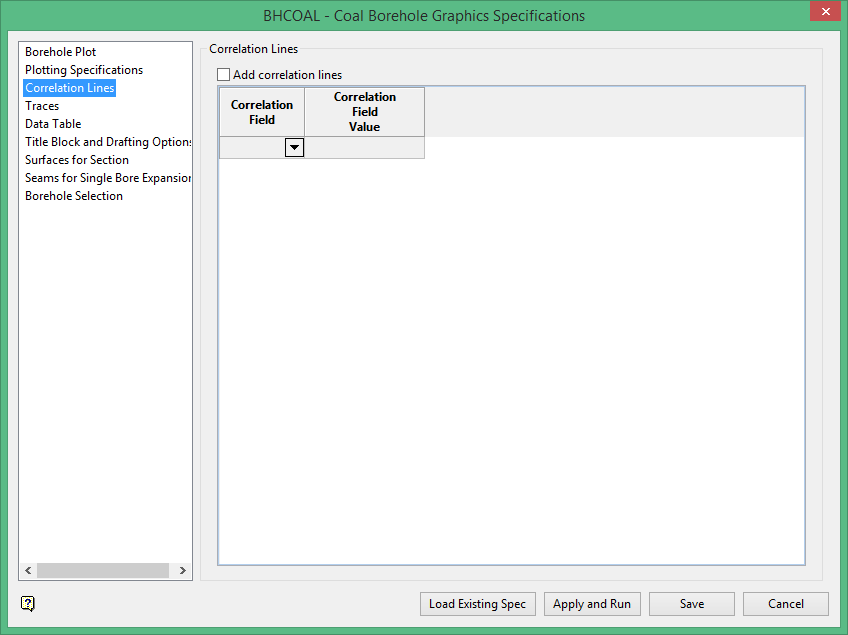Select Borehole Plot in the panel list
This screenshot has width=848, height=635.
tap(61, 52)
